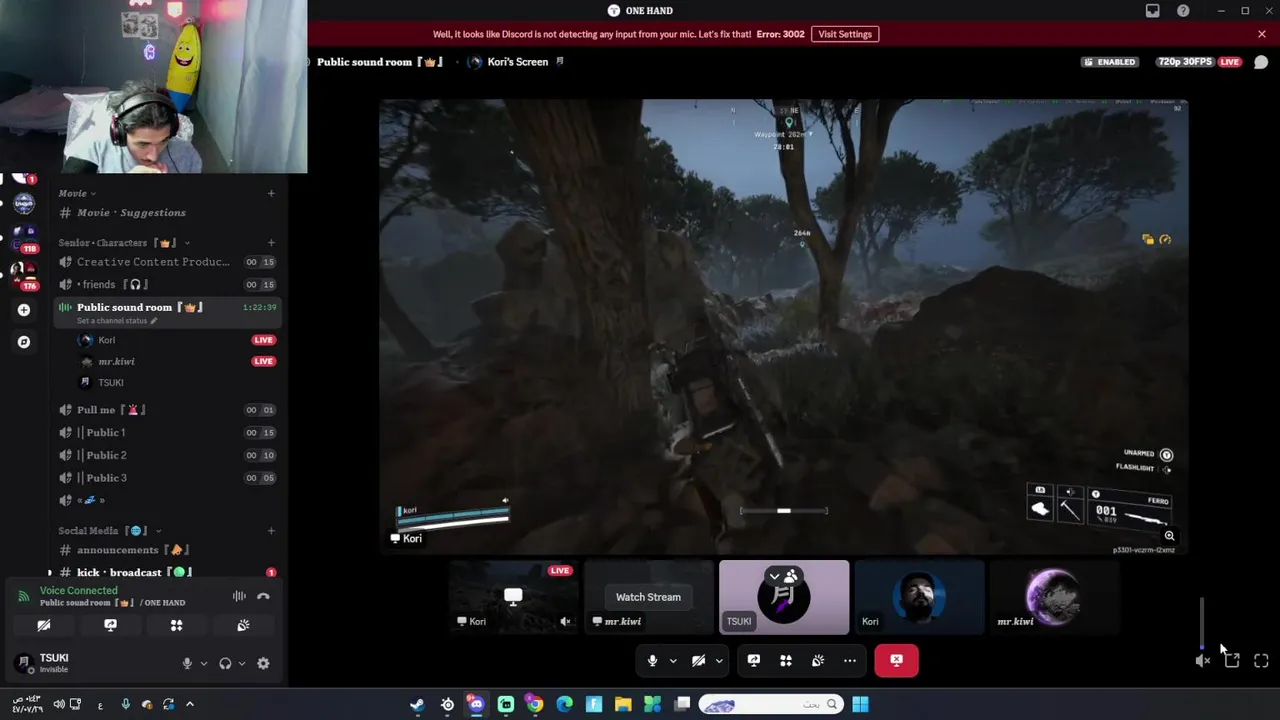Open the server with 118 notifications
The width and height of the screenshot is (1280, 720).
[x=24, y=236]
